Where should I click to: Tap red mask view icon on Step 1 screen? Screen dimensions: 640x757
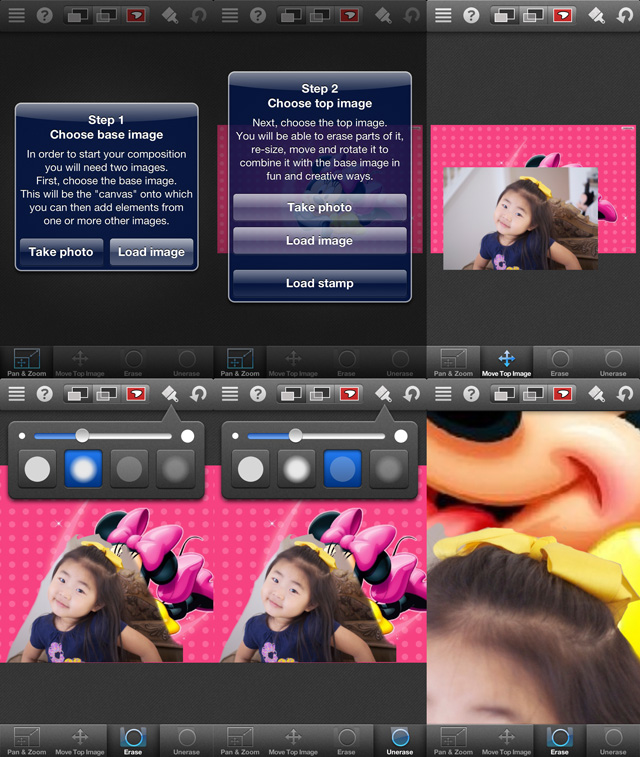[x=136, y=15]
